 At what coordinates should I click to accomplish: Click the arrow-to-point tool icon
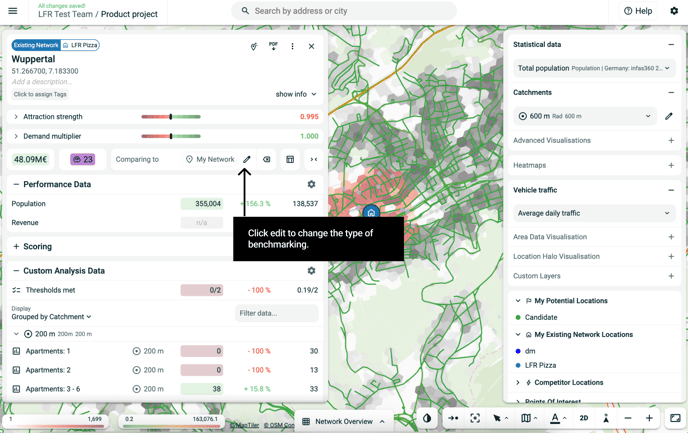coord(453,419)
